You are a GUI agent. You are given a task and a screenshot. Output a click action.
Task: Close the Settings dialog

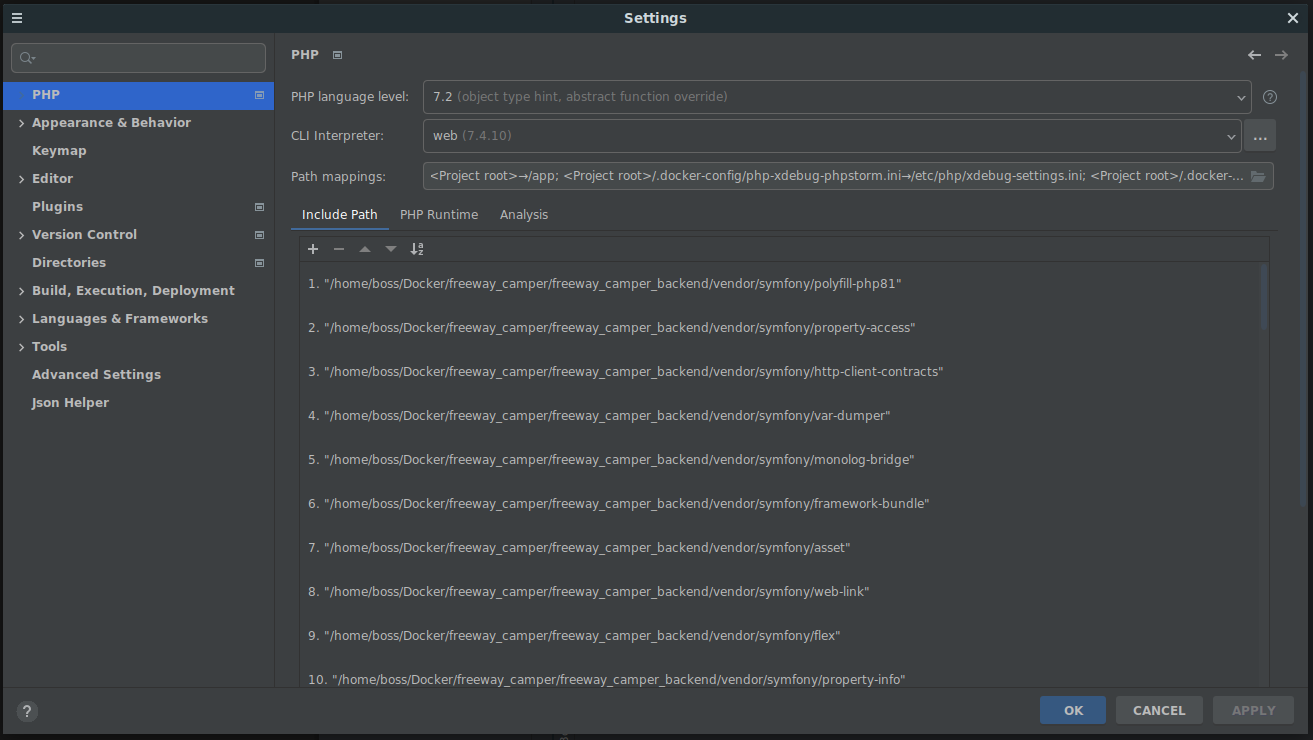click(1292, 18)
